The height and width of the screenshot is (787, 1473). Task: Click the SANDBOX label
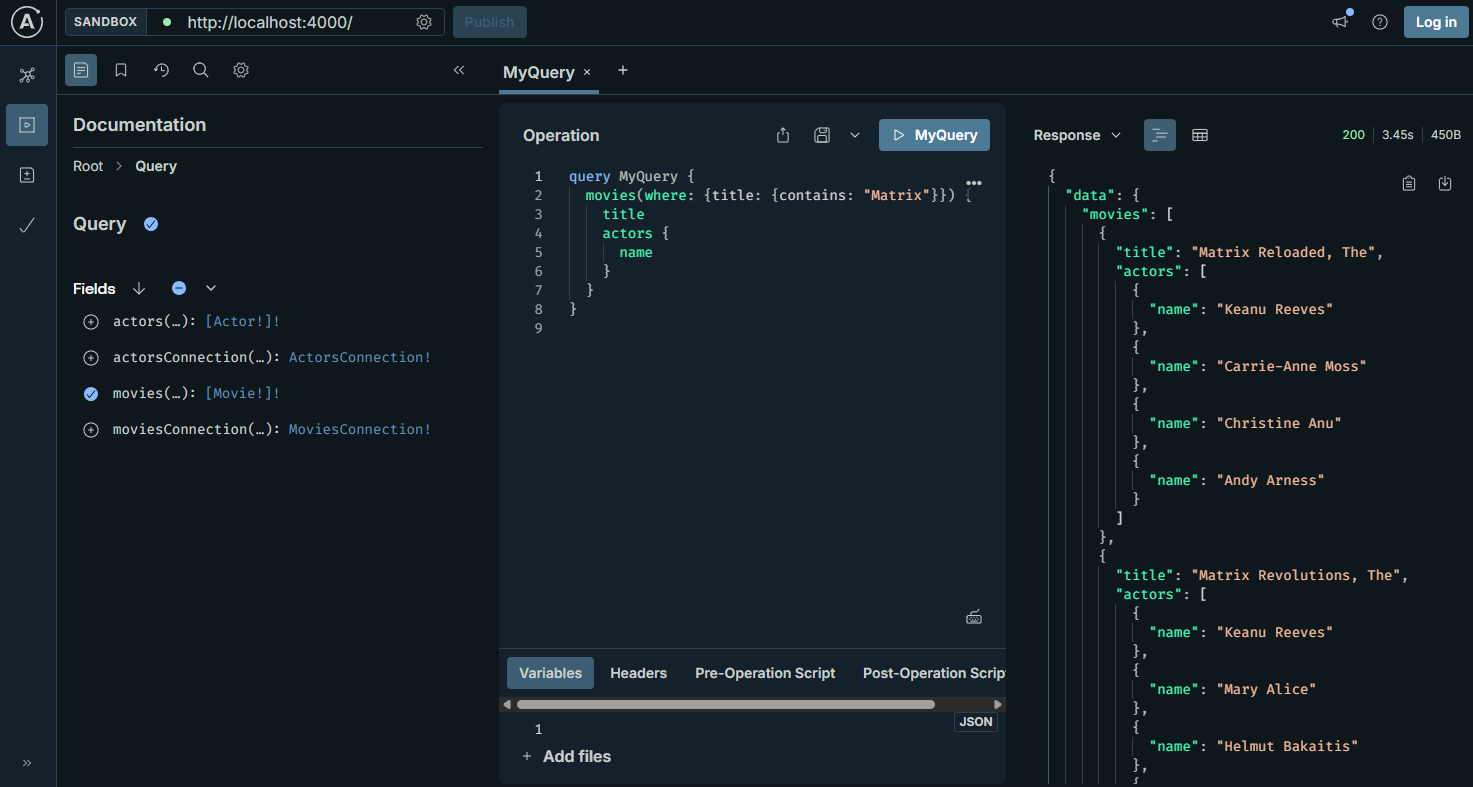click(106, 22)
